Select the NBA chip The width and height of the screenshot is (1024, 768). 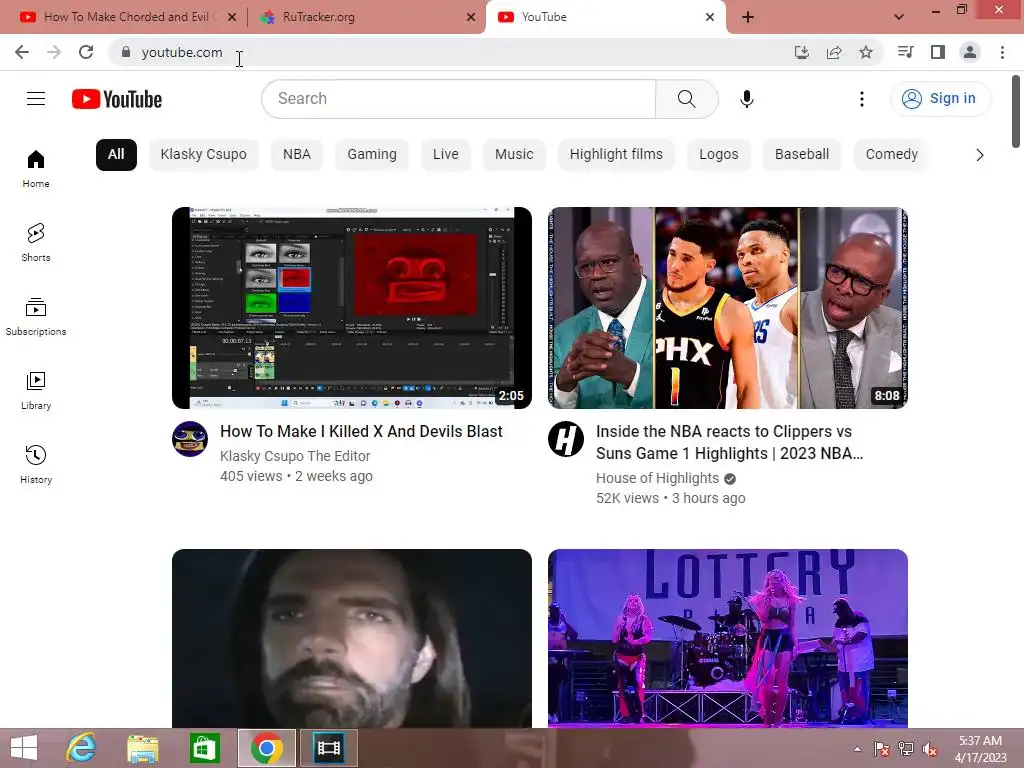click(x=297, y=155)
